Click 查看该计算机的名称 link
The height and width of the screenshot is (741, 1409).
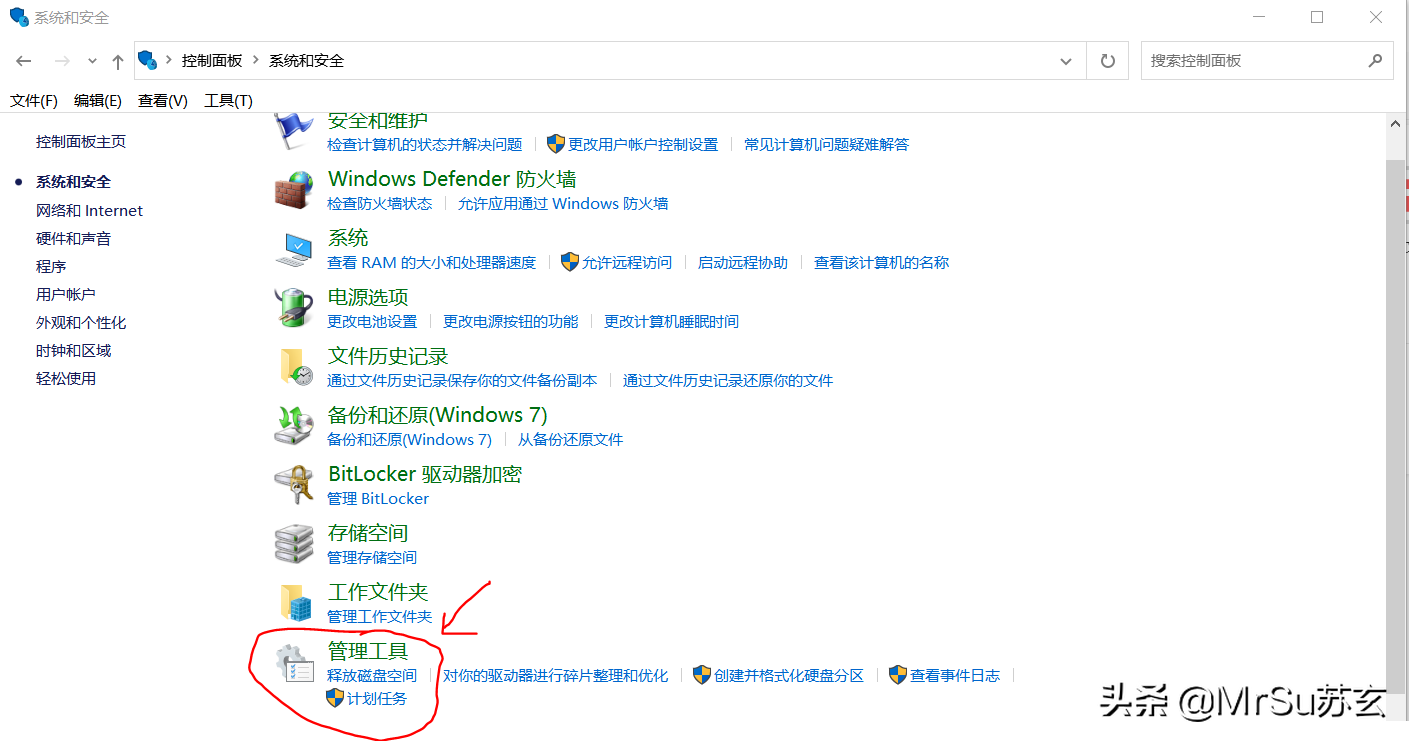pyautogui.click(x=882, y=262)
